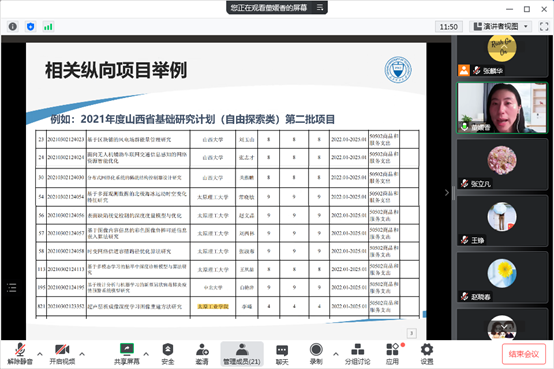This screenshot has width=554, height=369.
Task: Open screen-viewing options menu in top banner
Action: (320, 7)
